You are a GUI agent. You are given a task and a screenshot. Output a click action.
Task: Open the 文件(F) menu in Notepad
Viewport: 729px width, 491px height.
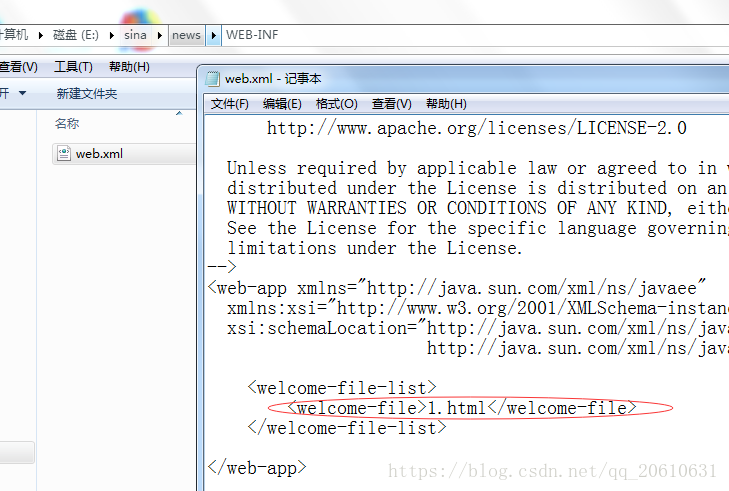click(230, 104)
